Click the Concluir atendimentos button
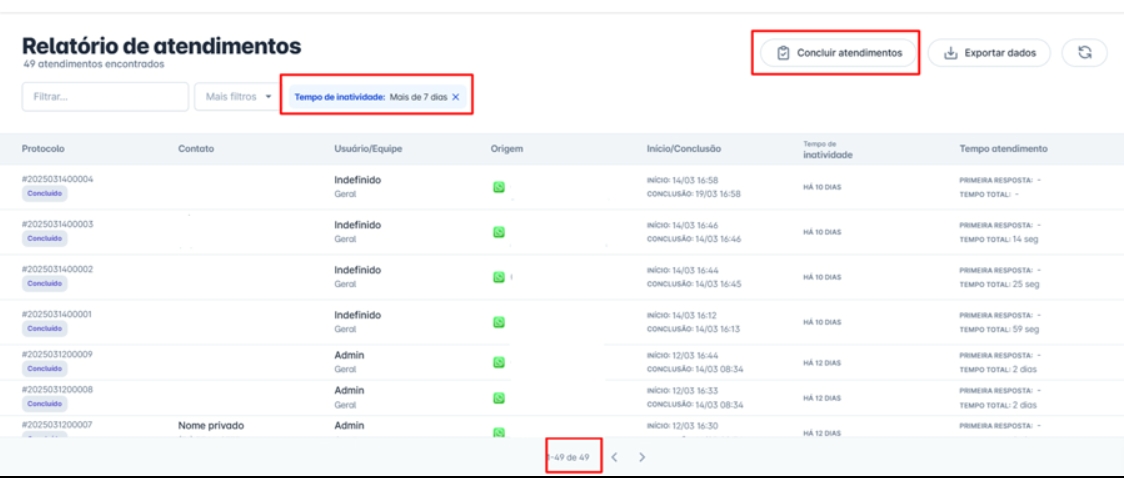The height and width of the screenshot is (478, 1124). [x=839, y=53]
